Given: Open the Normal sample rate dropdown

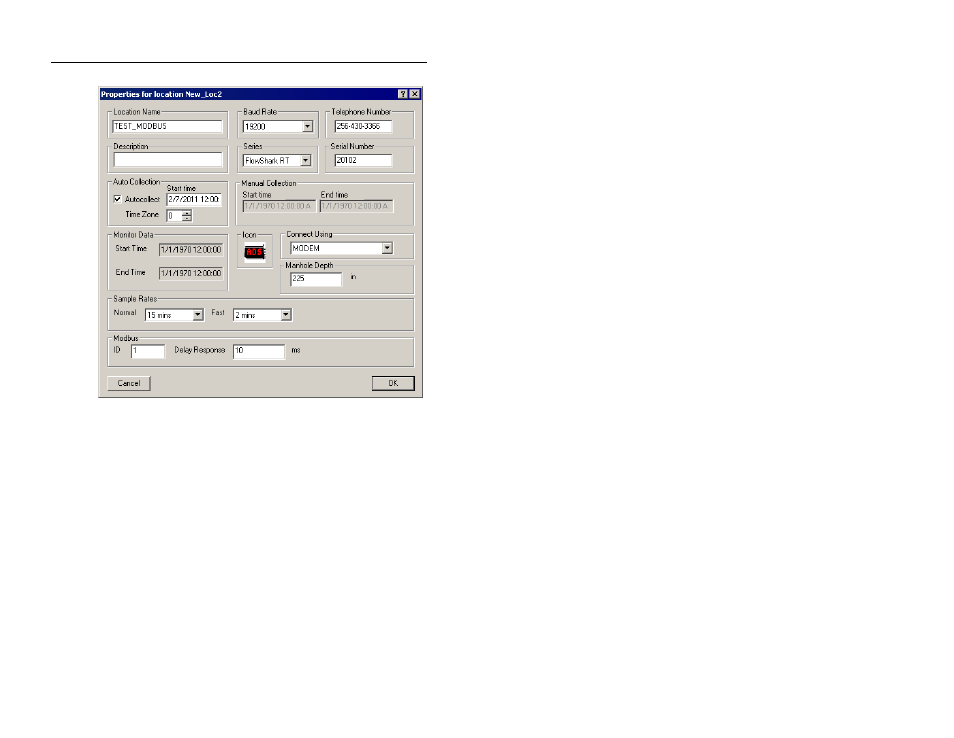Looking at the screenshot, I should 198,315.
